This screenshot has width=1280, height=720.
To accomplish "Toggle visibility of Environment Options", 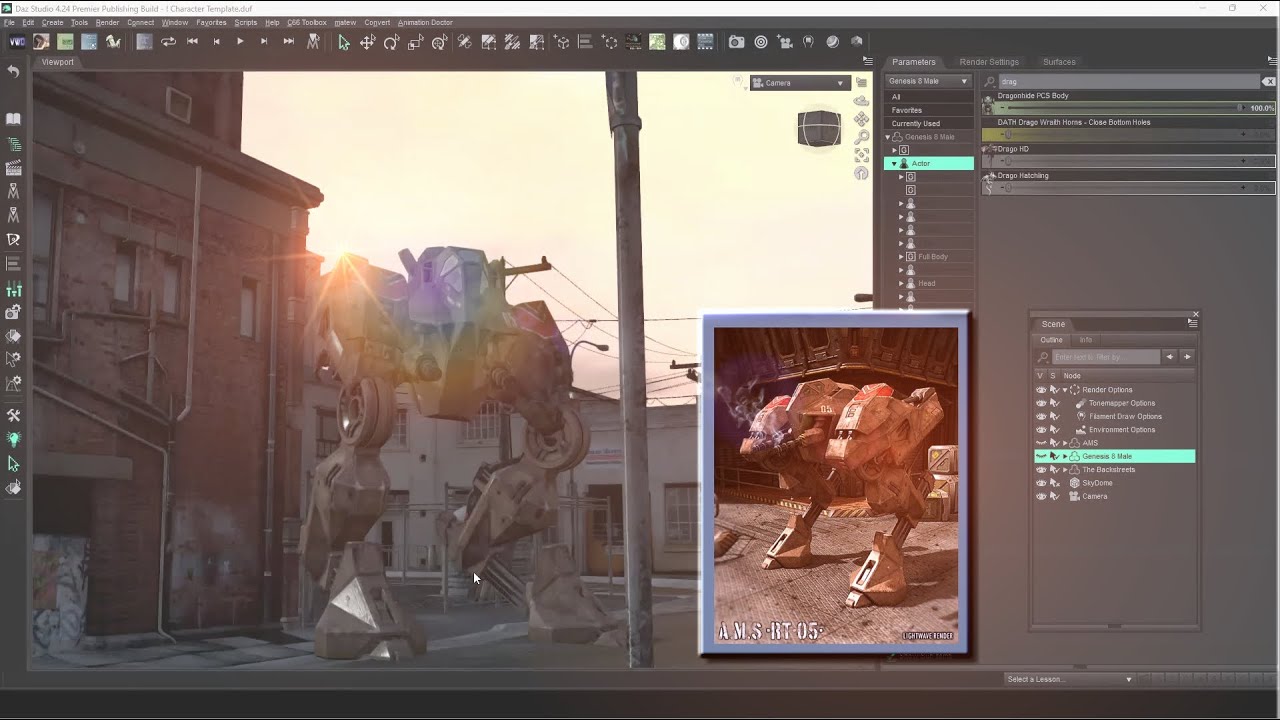I will pos(1041,430).
